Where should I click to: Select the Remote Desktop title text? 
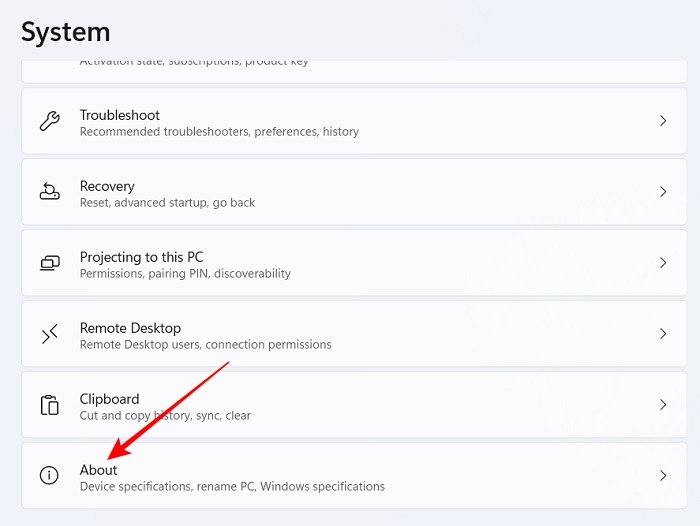point(130,328)
